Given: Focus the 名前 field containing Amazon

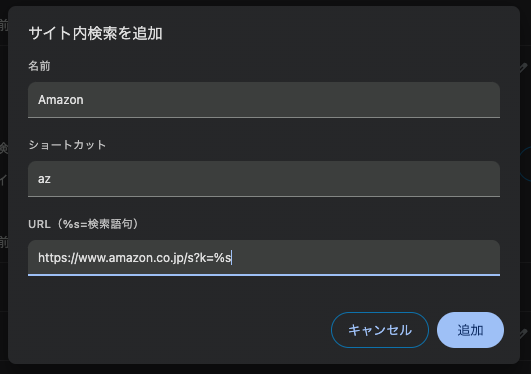Looking at the screenshot, I should (264, 100).
